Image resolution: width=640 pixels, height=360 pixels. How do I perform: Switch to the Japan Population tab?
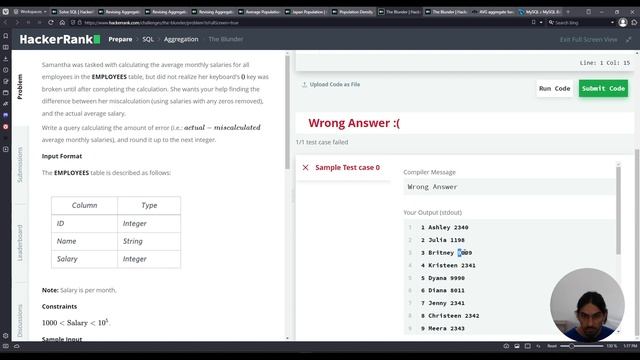click(305, 12)
